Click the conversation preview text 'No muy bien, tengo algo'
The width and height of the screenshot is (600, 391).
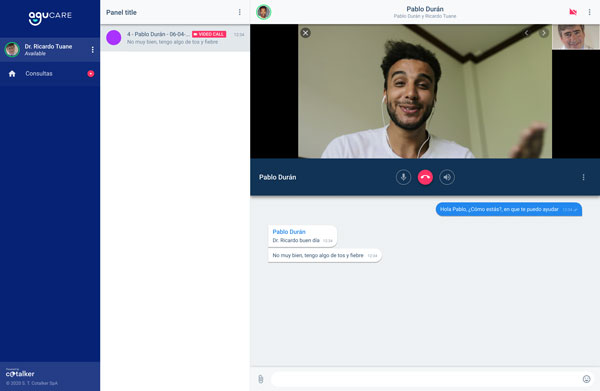[x=173, y=42]
